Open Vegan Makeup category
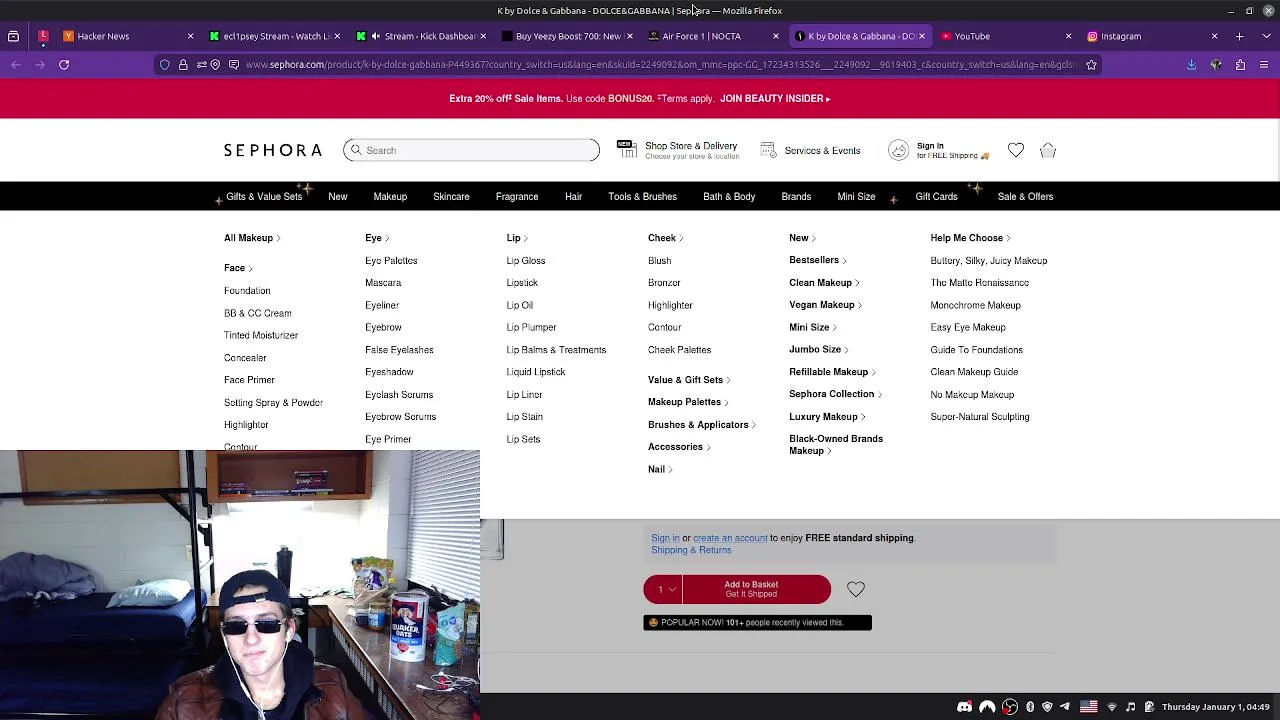The image size is (1280, 720). click(824, 305)
